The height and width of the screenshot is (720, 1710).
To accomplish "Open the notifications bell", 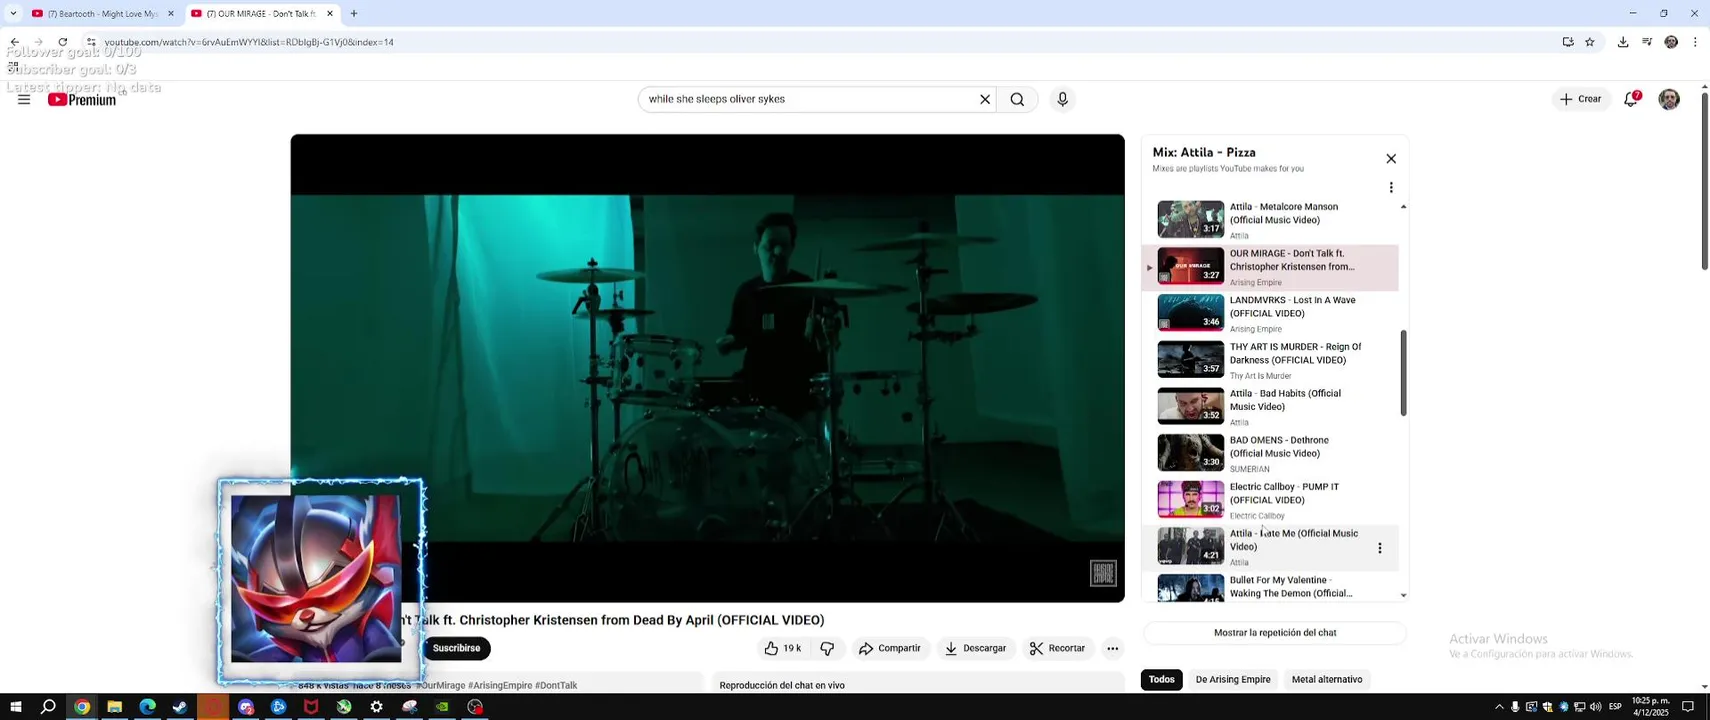I will 1631,99.
